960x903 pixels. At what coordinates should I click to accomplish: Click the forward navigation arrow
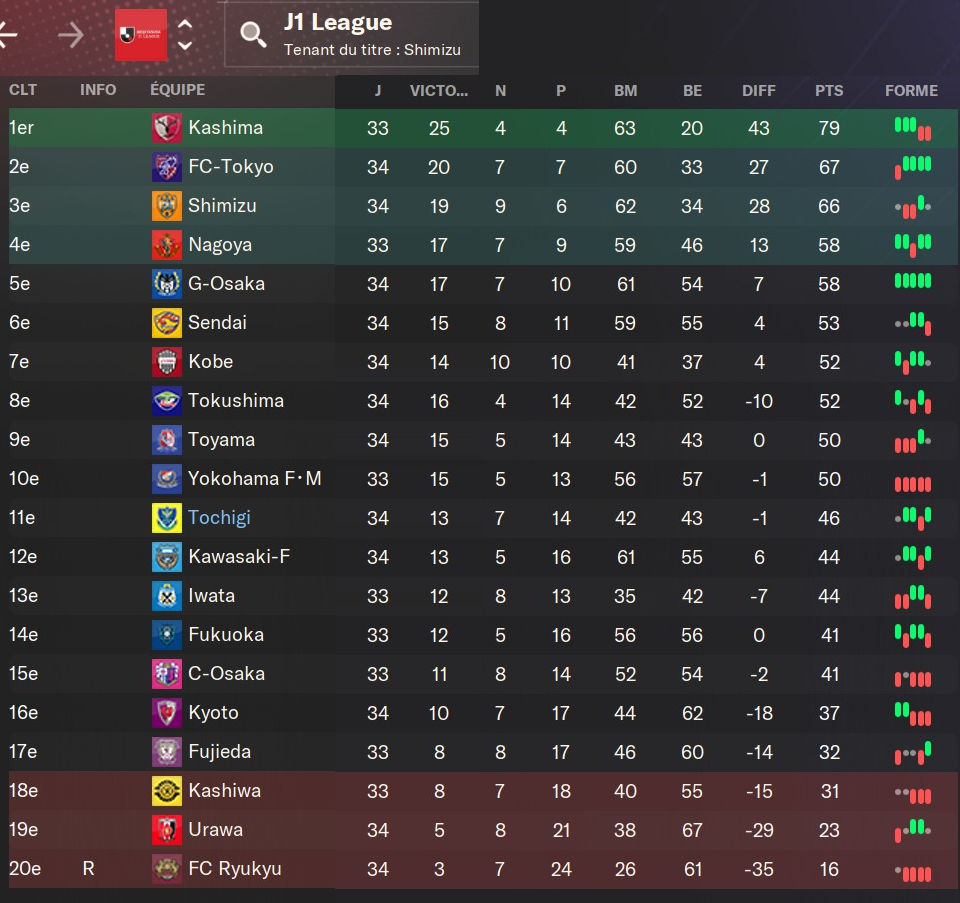point(70,36)
